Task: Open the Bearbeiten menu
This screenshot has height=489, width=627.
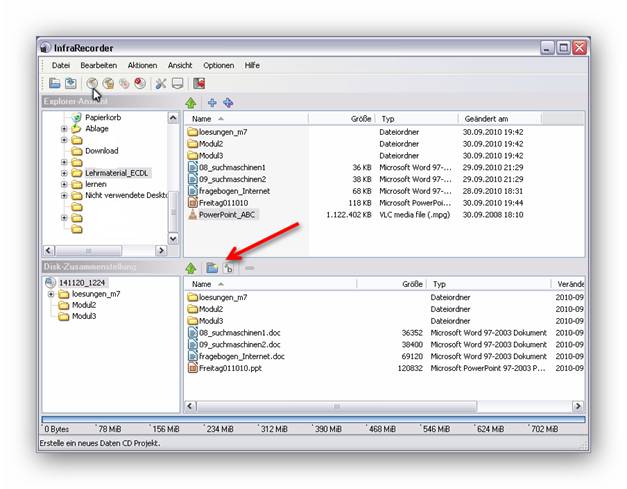Action: (98, 65)
